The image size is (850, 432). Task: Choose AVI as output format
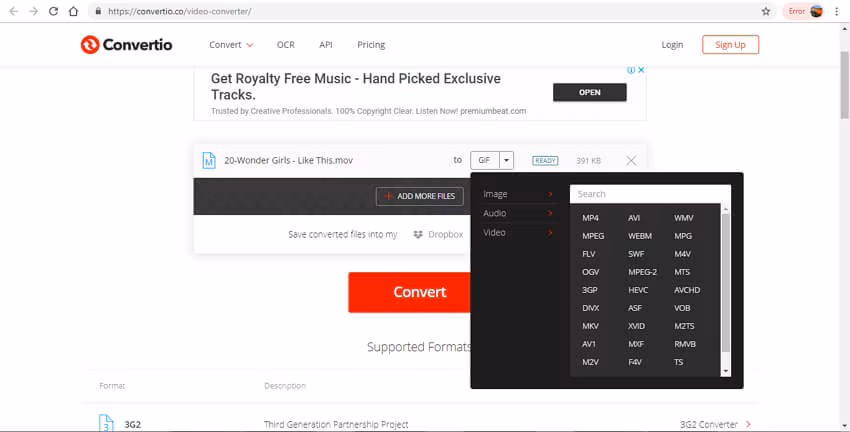[x=634, y=218]
